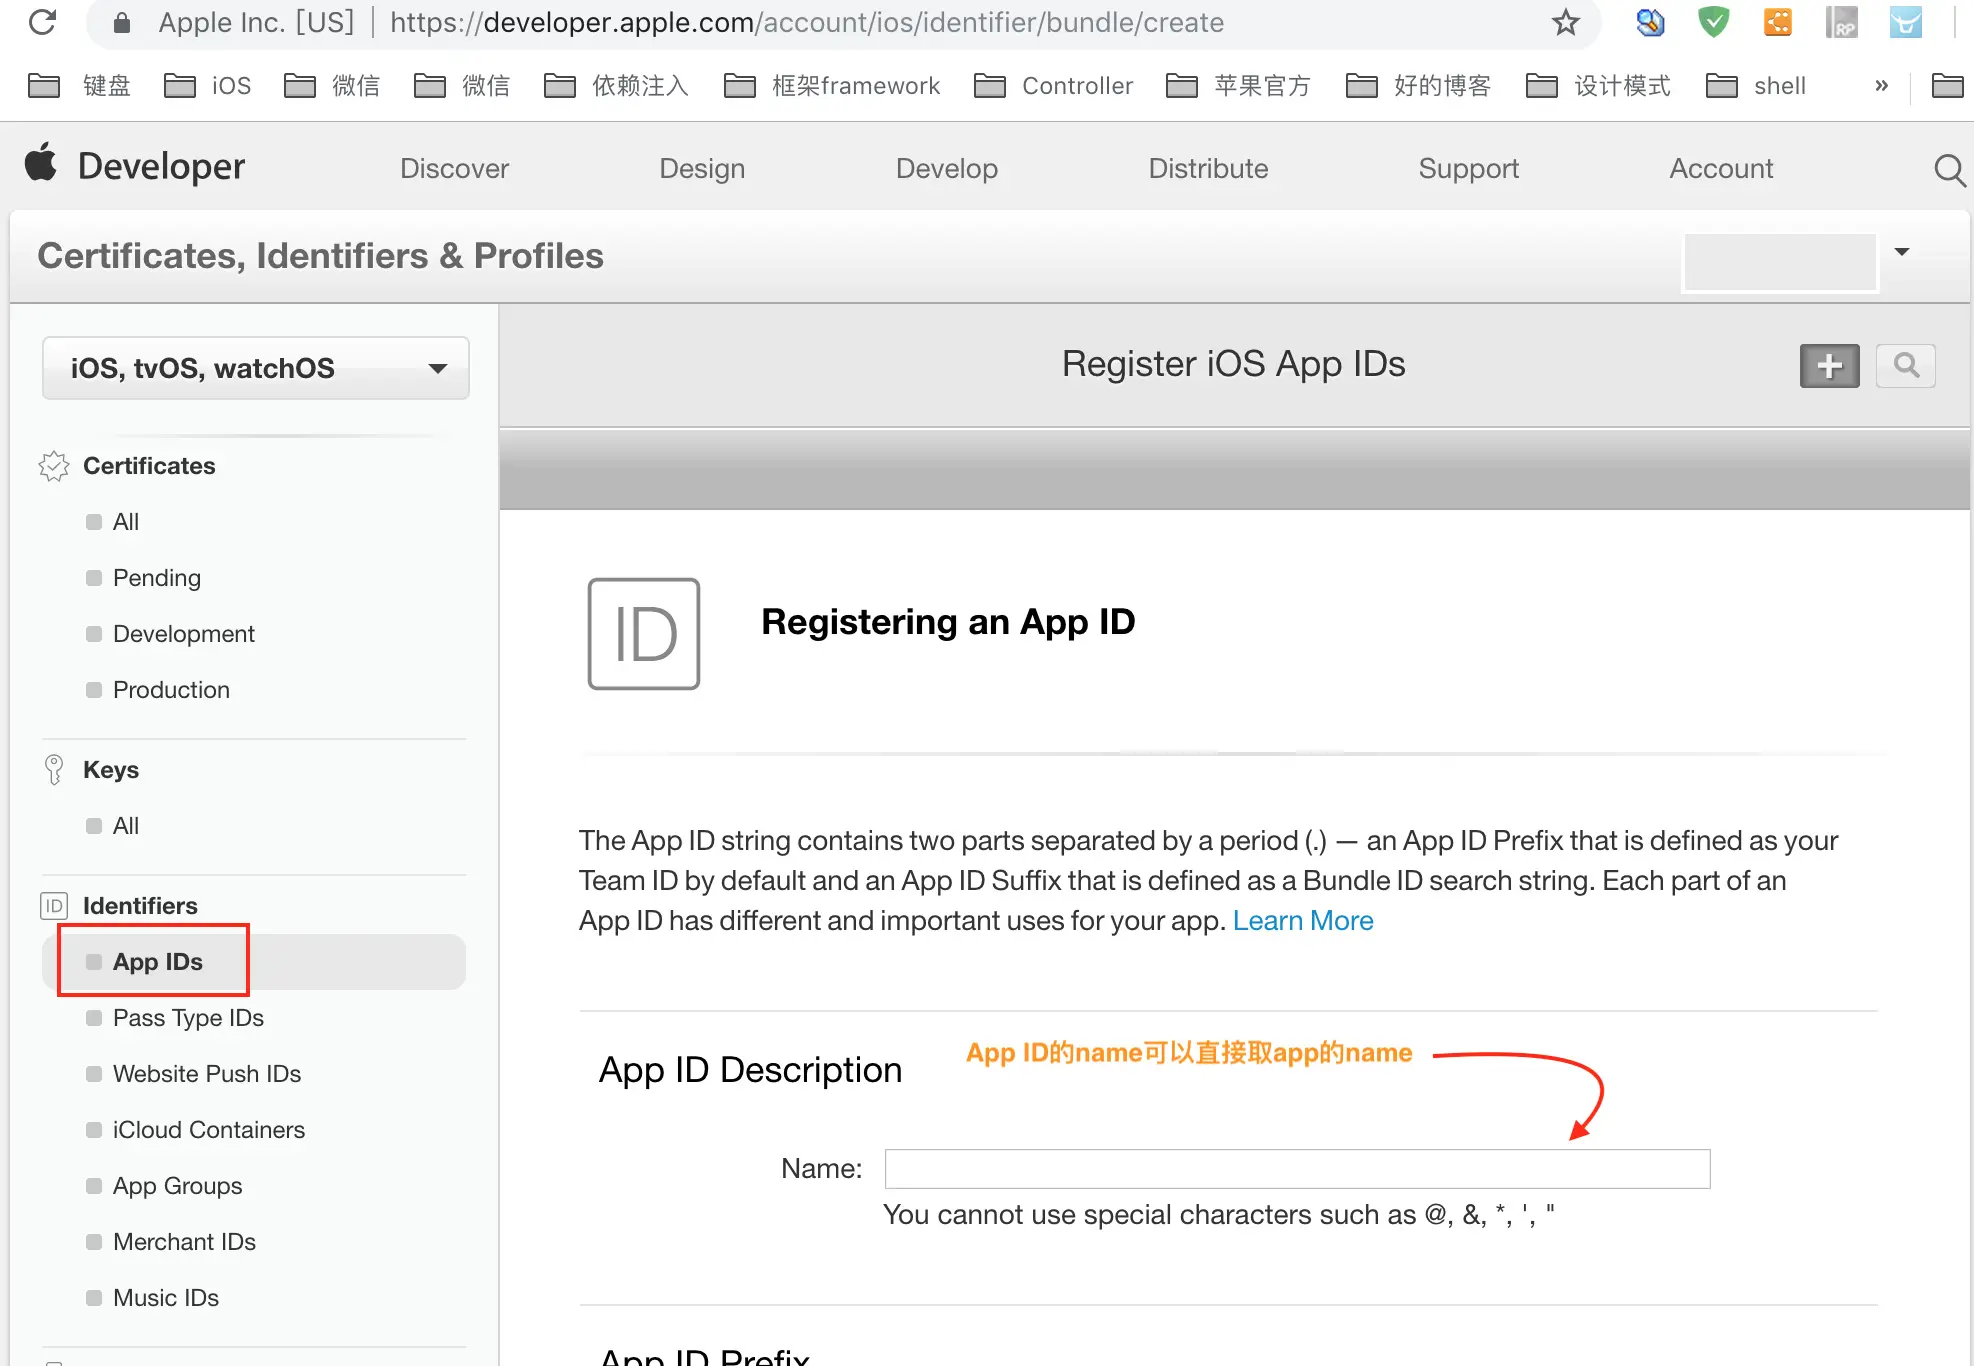Select App IDs in the sidebar
The height and width of the screenshot is (1366, 1974).
(157, 961)
